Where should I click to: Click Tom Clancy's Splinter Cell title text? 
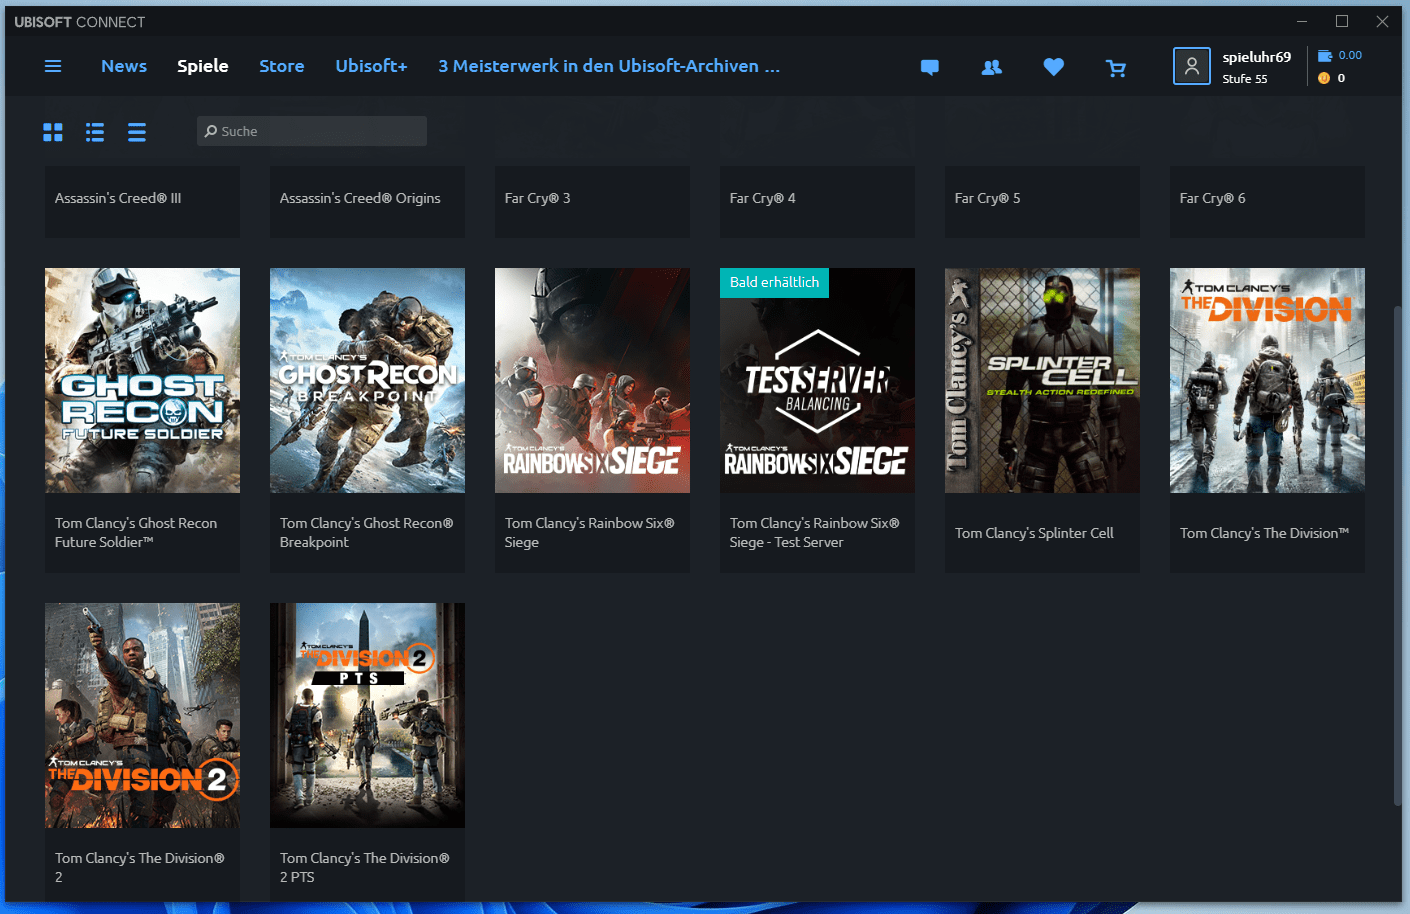click(1034, 533)
